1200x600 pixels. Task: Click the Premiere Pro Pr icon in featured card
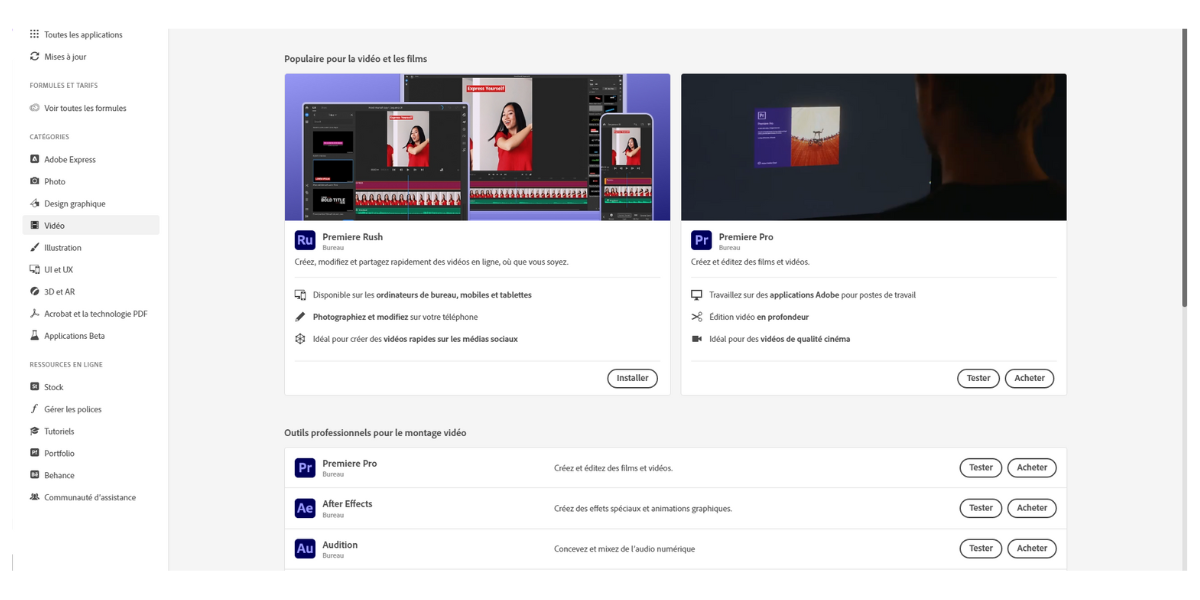pyautogui.click(x=701, y=240)
